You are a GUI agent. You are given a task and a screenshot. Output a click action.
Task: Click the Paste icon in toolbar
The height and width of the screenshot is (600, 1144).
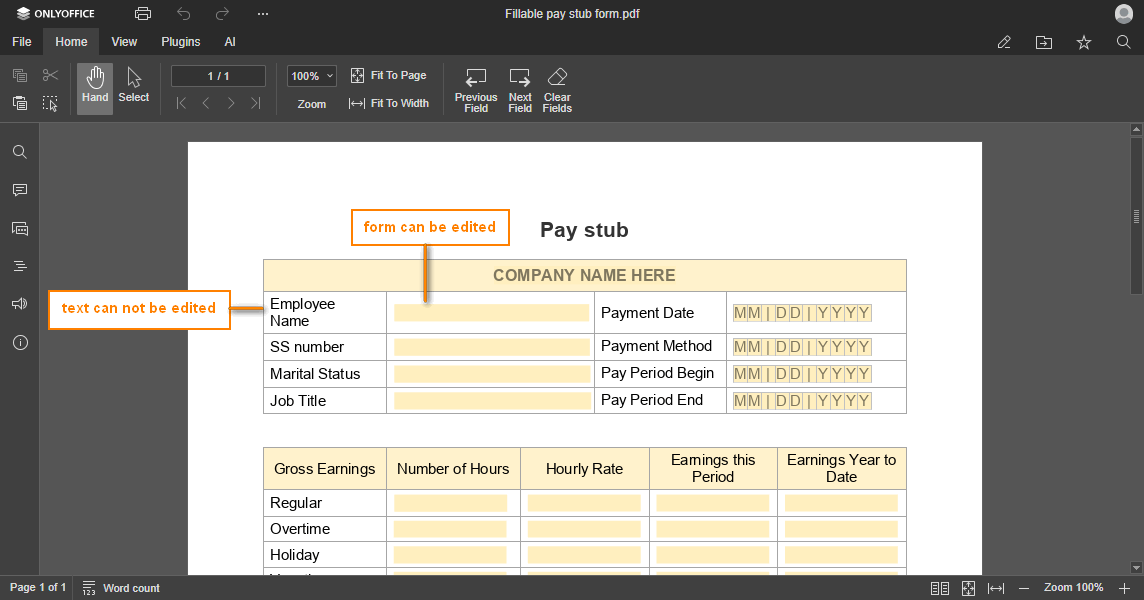20,103
